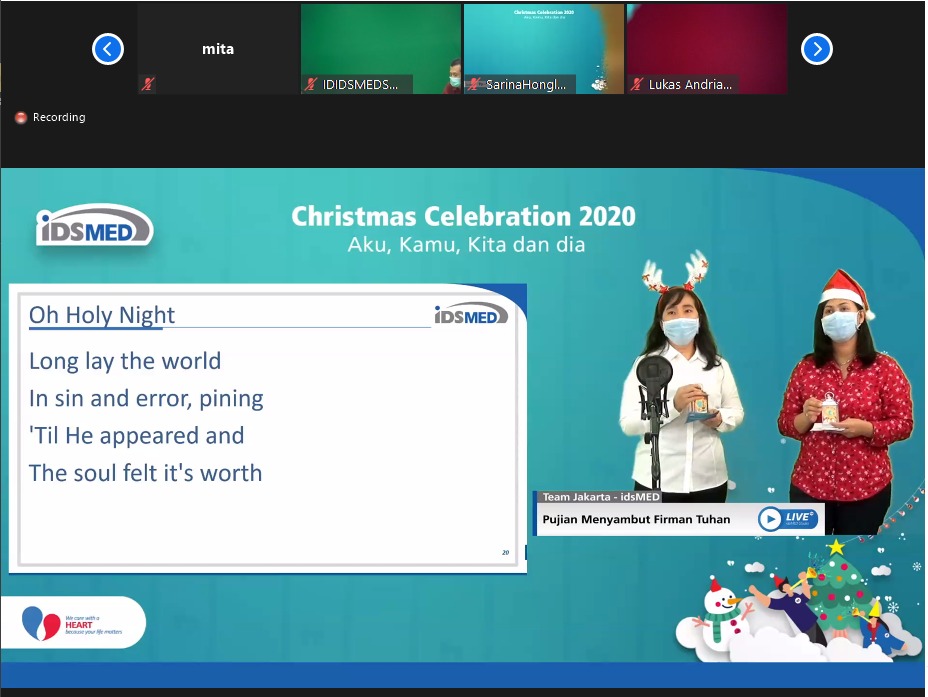Viewport: 928px width, 697px height.
Task: Click the LIVE play badge
Action: [x=788, y=519]
